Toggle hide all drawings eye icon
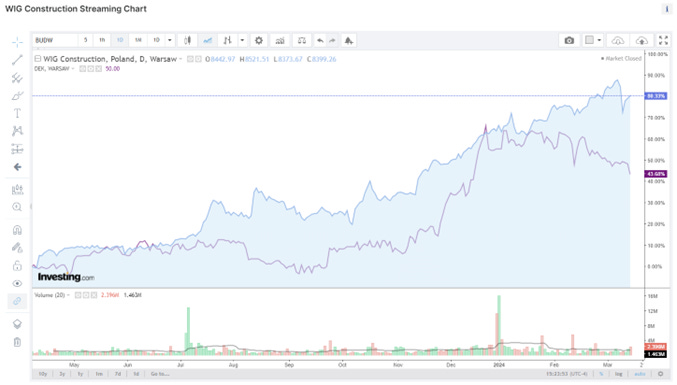The image size is (677, 385). [17, 284]
